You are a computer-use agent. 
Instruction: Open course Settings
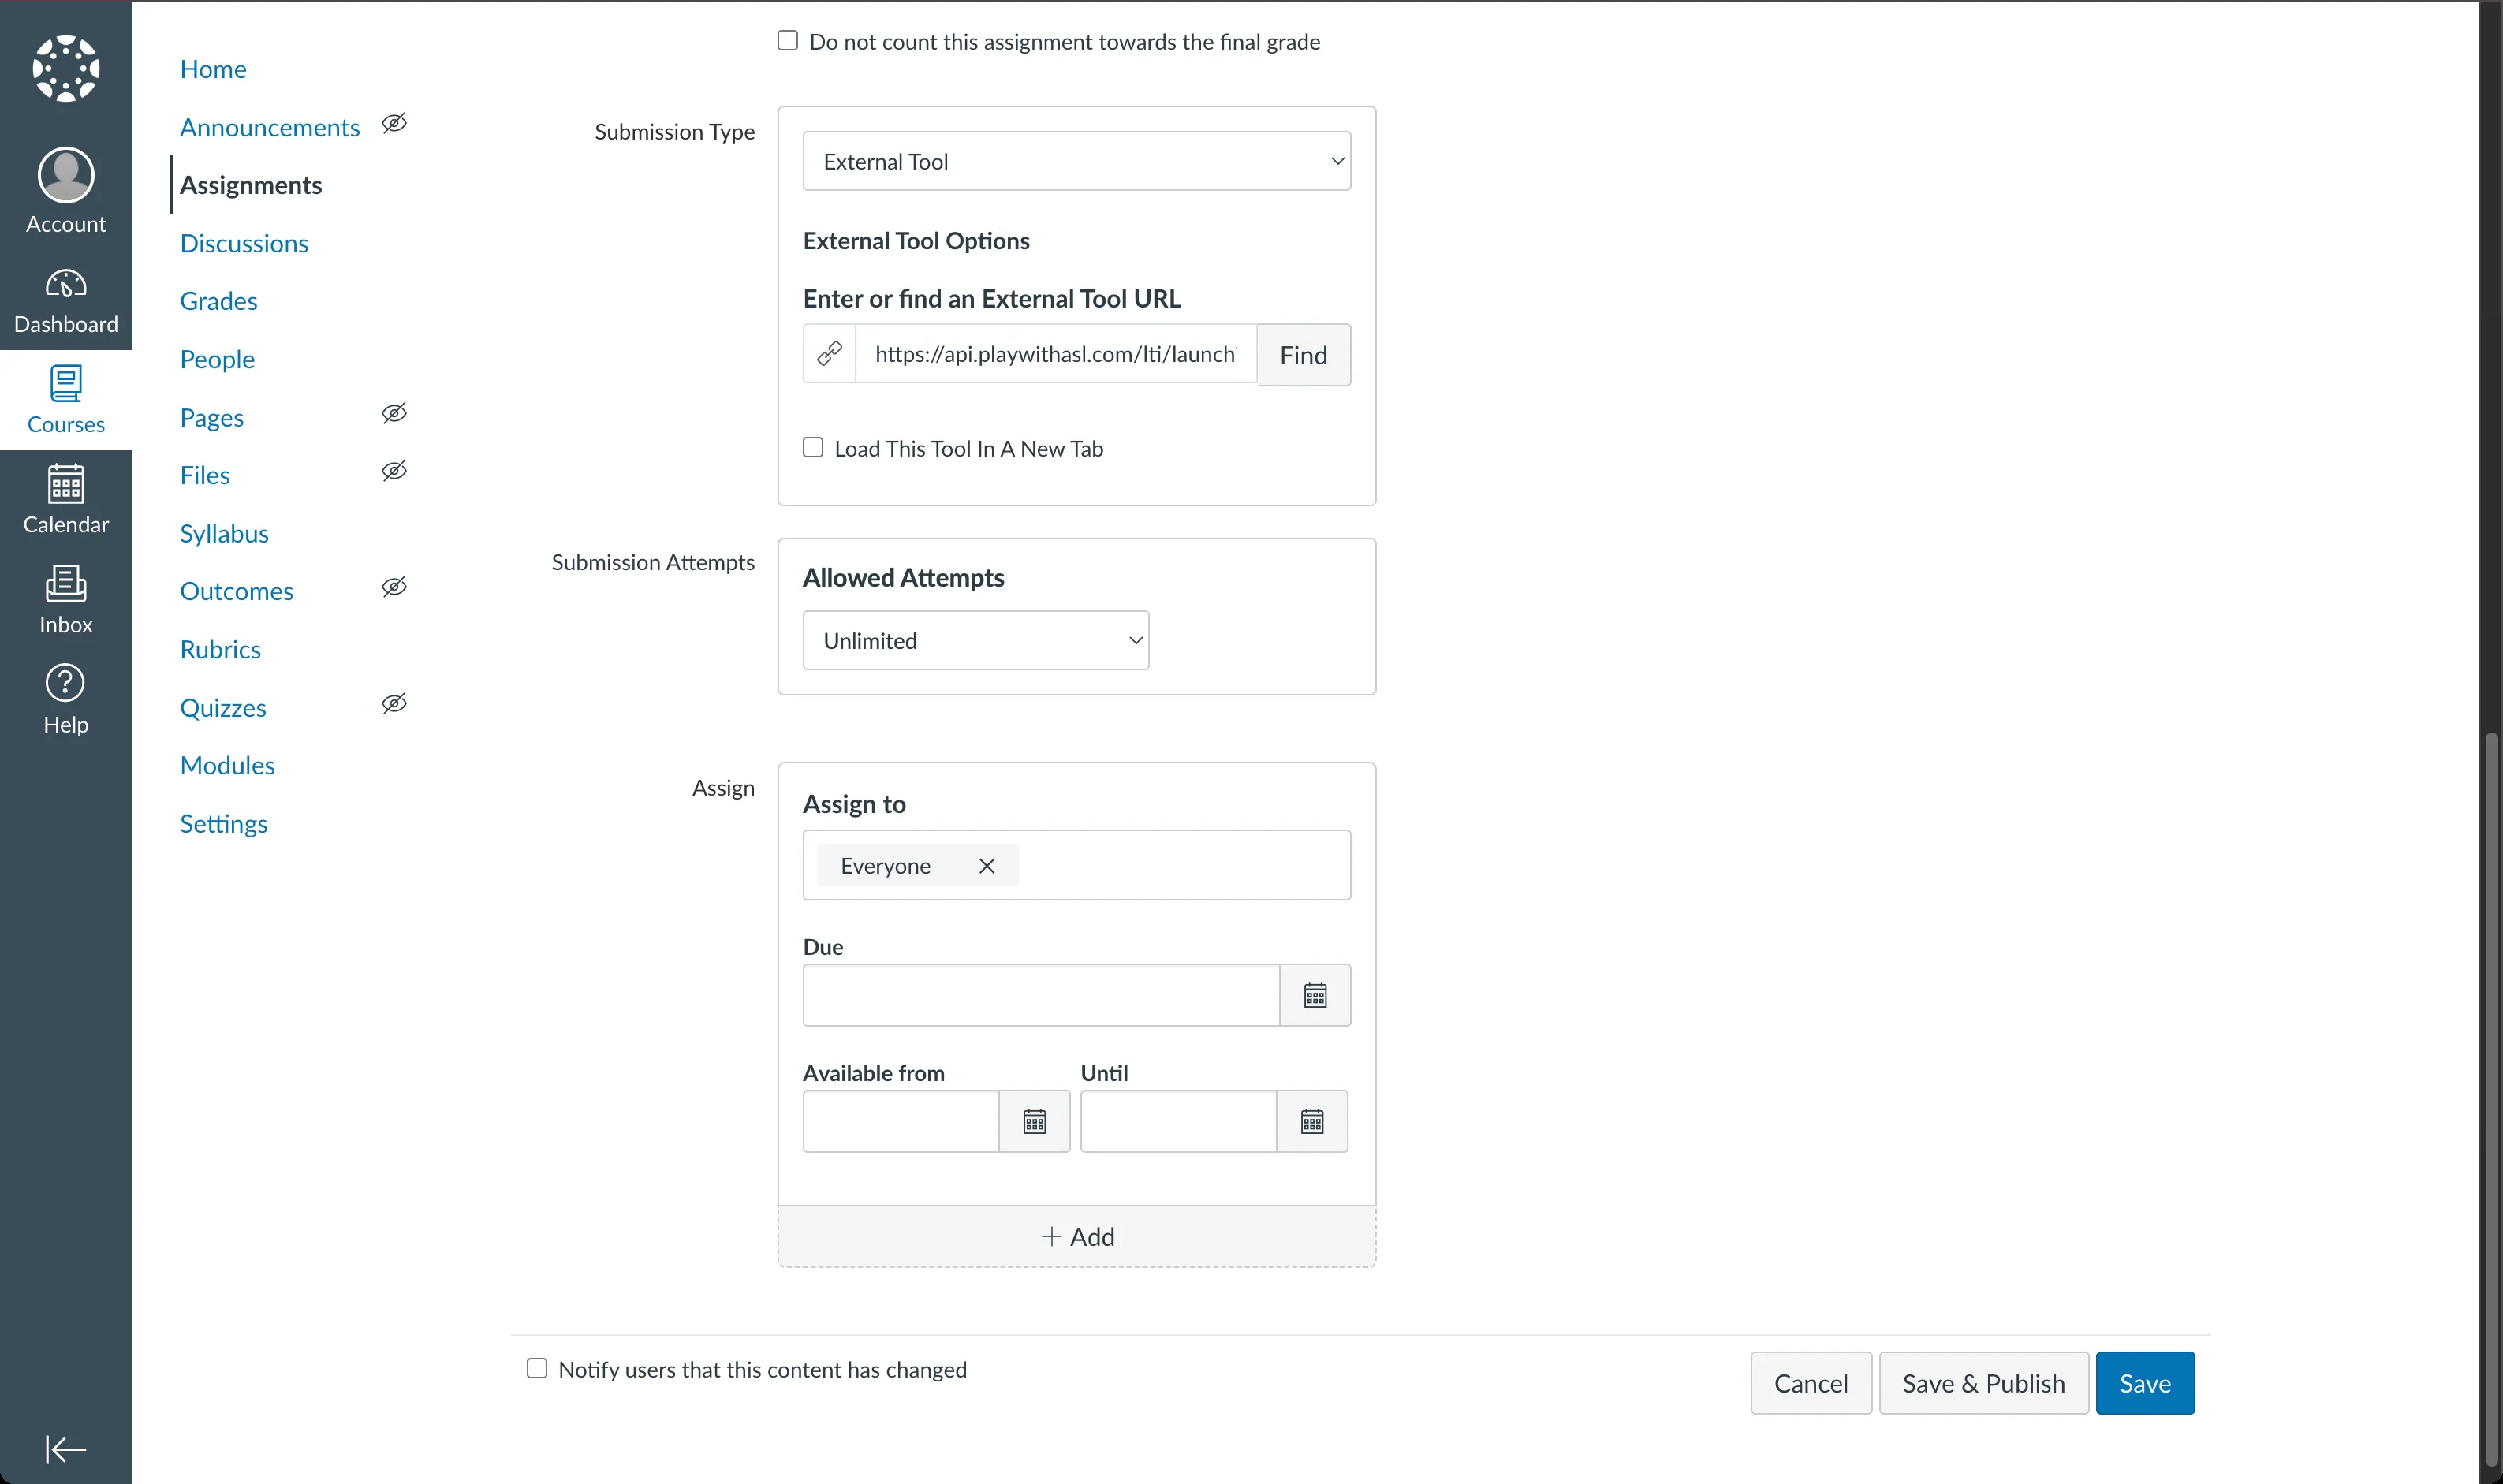[x=223, y=823]
